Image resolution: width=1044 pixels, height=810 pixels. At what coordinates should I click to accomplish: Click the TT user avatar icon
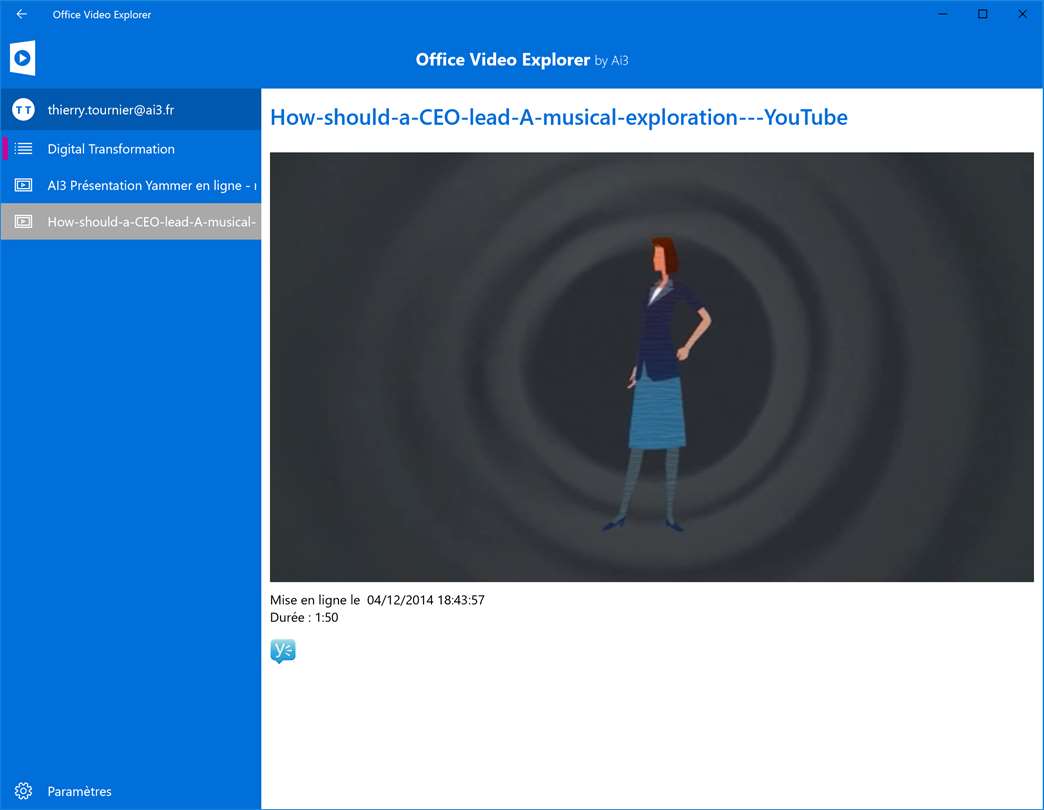(x=23, y=110)
